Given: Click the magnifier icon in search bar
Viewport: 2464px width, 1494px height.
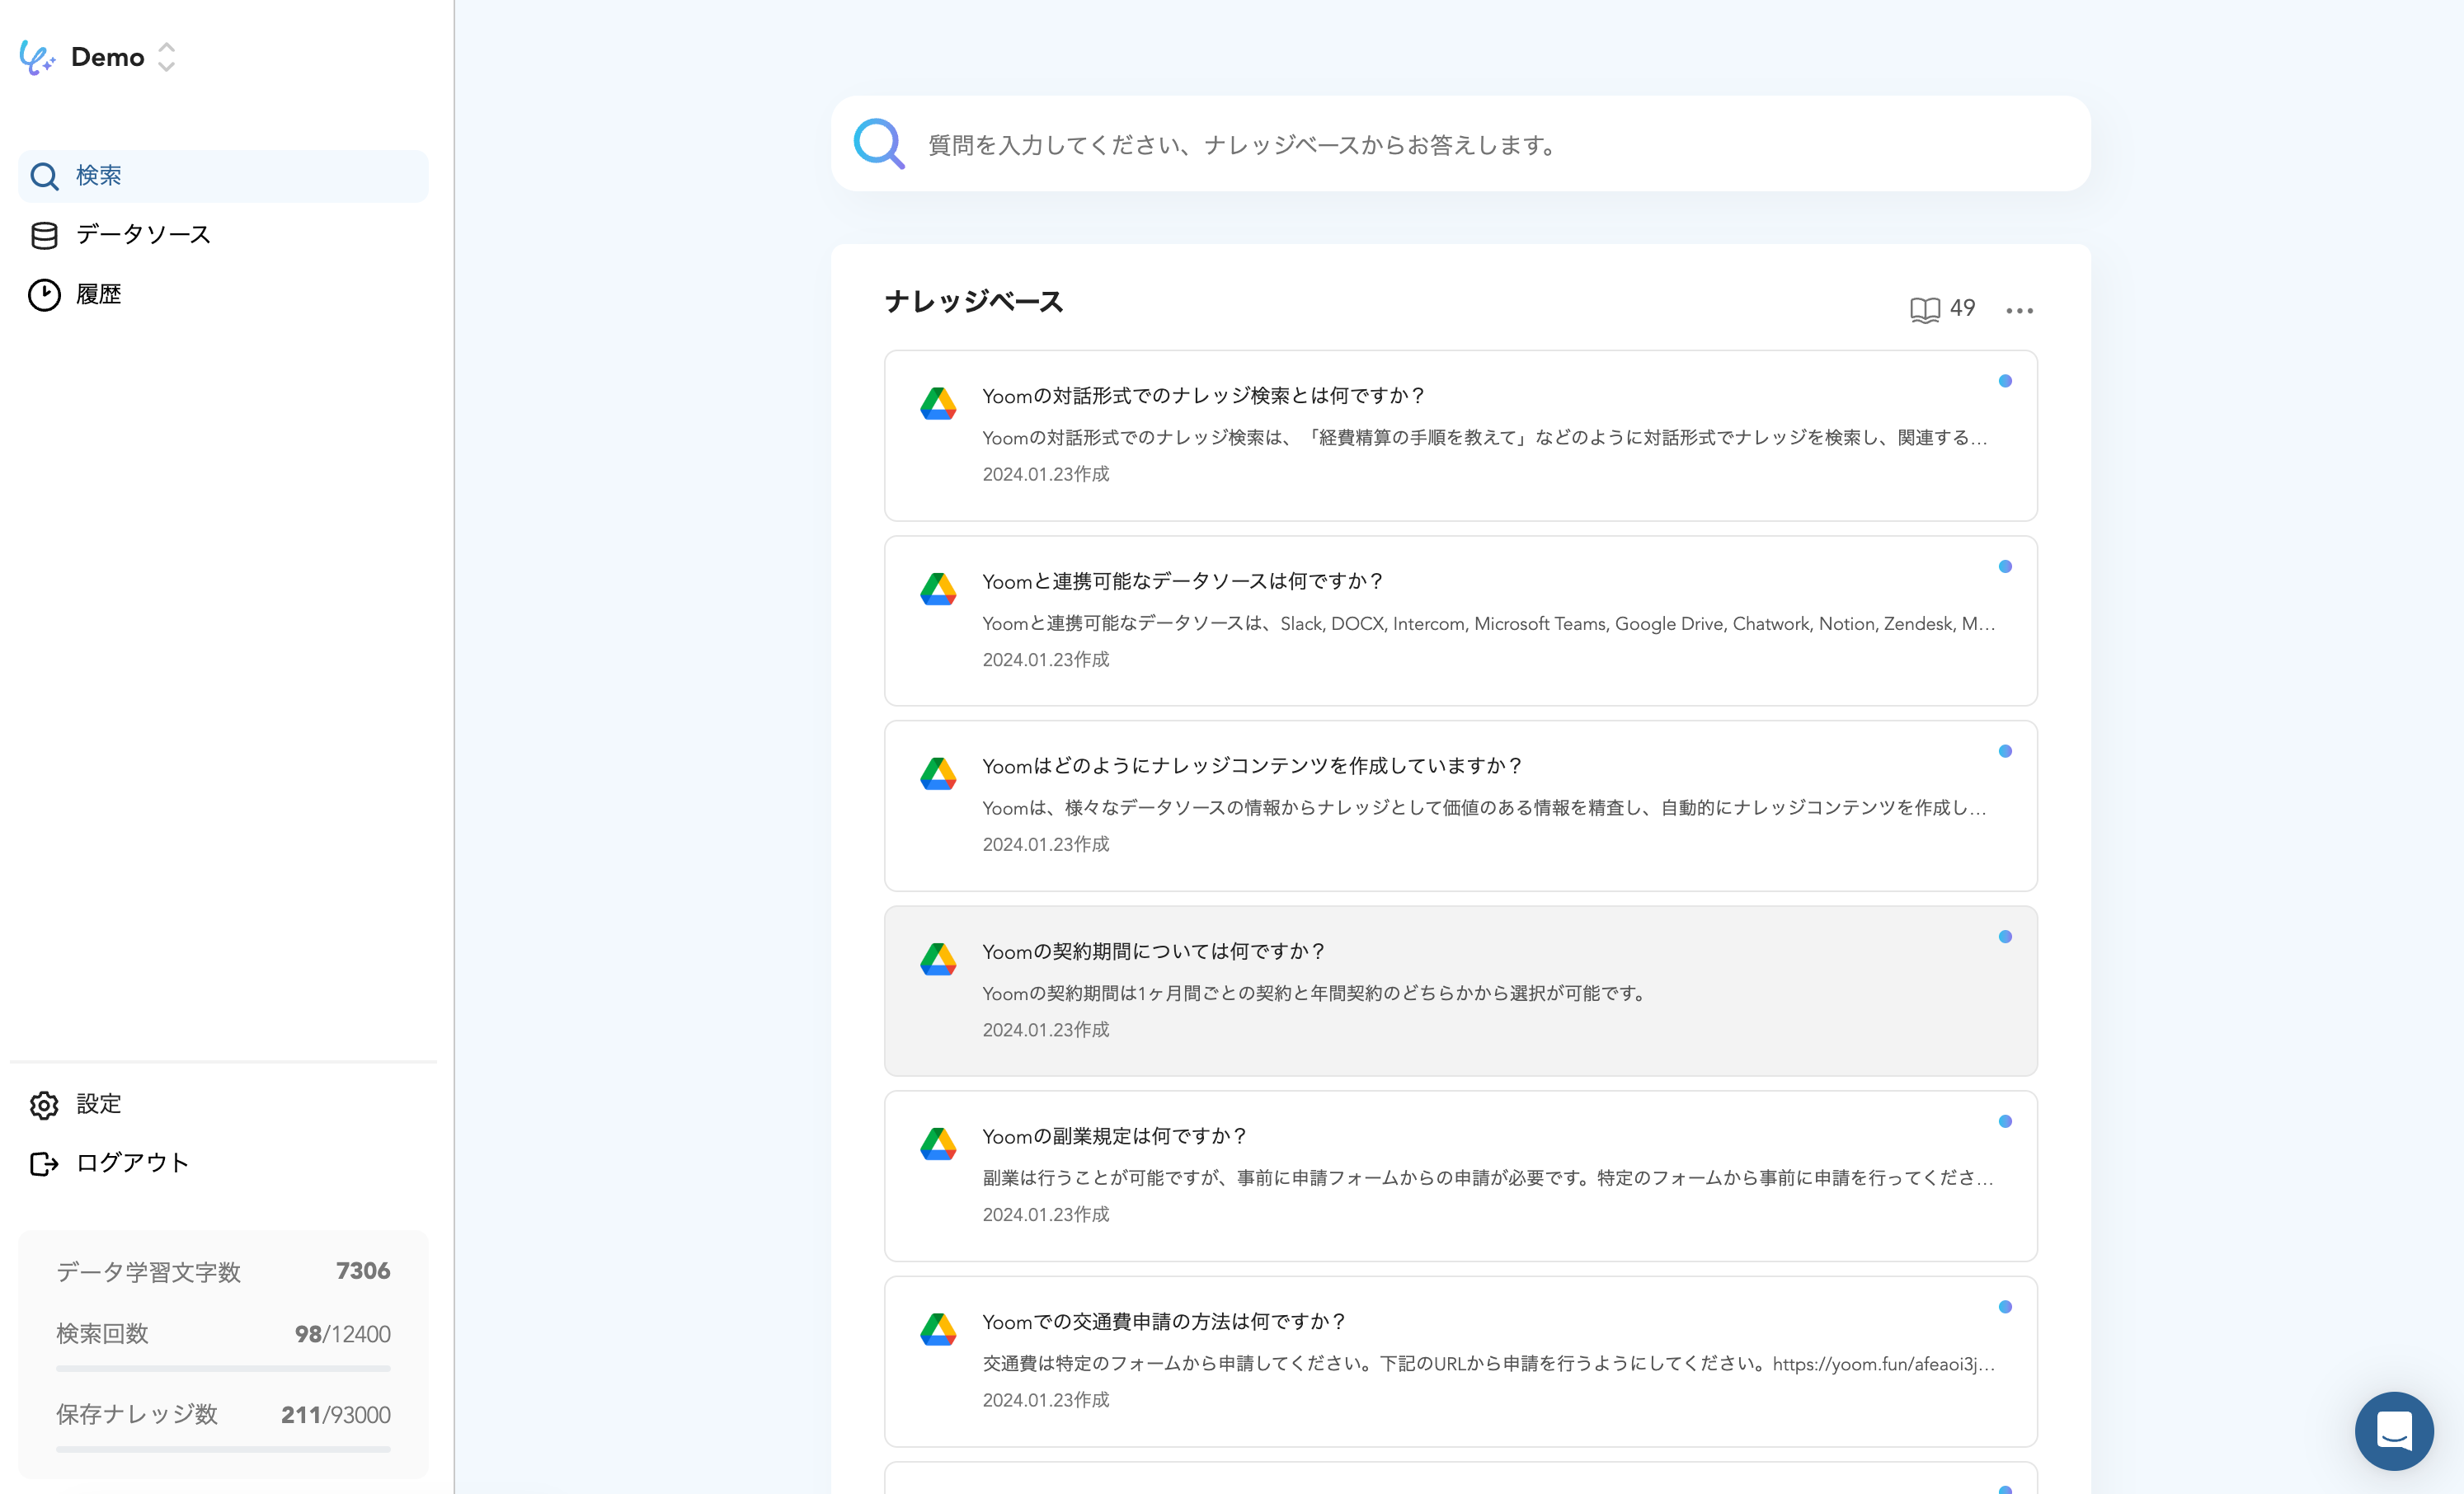Looking at the screenshot, I should 878,144.
